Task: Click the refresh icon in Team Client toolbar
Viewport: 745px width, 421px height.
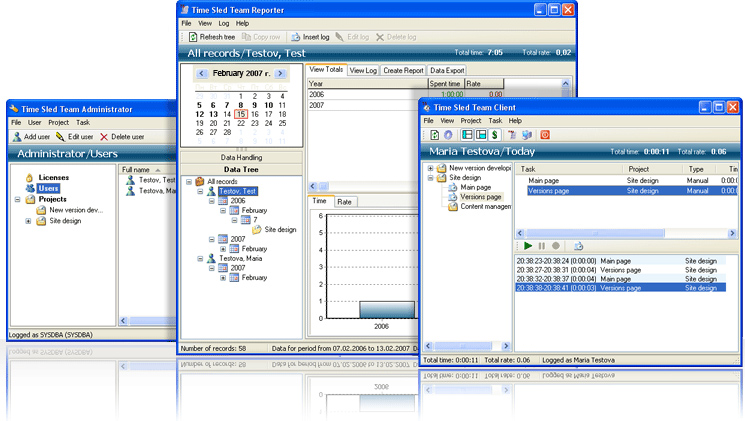Action: 434,135
